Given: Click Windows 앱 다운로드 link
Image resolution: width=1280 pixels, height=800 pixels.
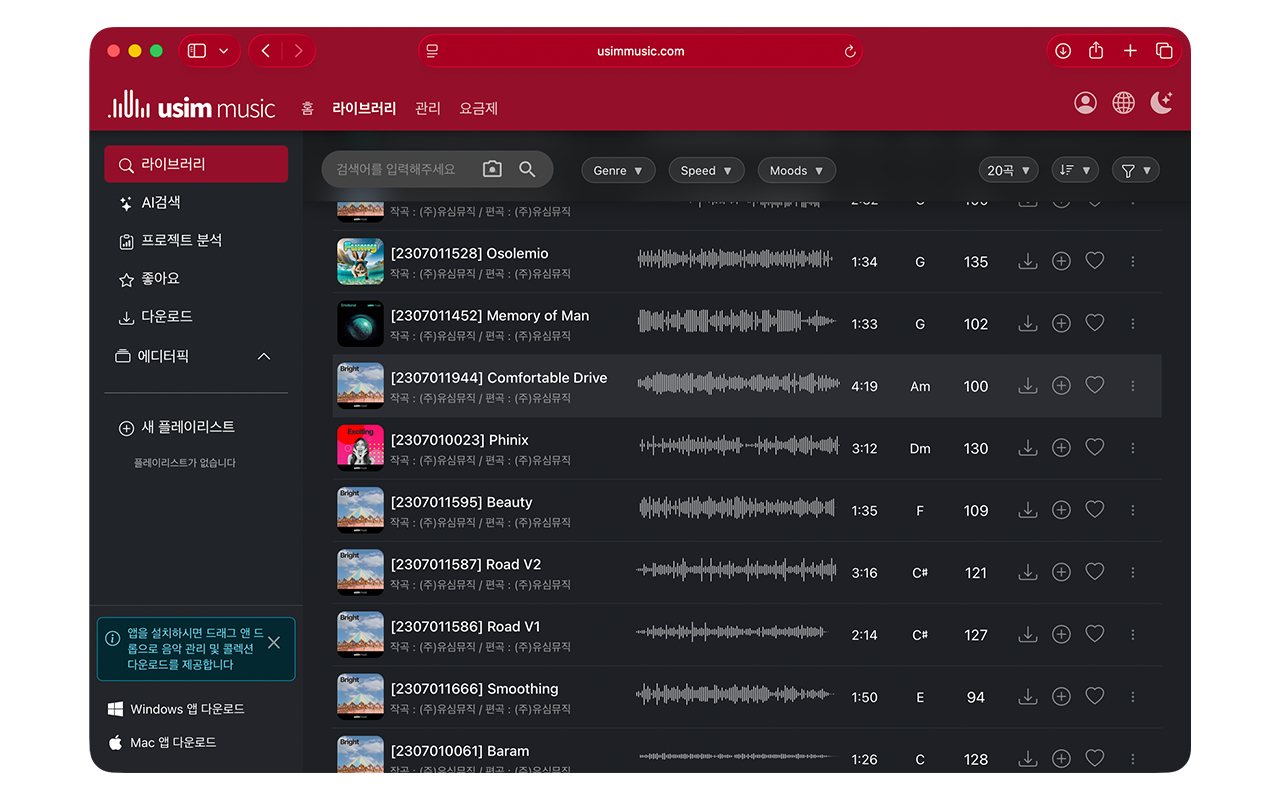Looking at the screenshot, I should pos(187,709).
